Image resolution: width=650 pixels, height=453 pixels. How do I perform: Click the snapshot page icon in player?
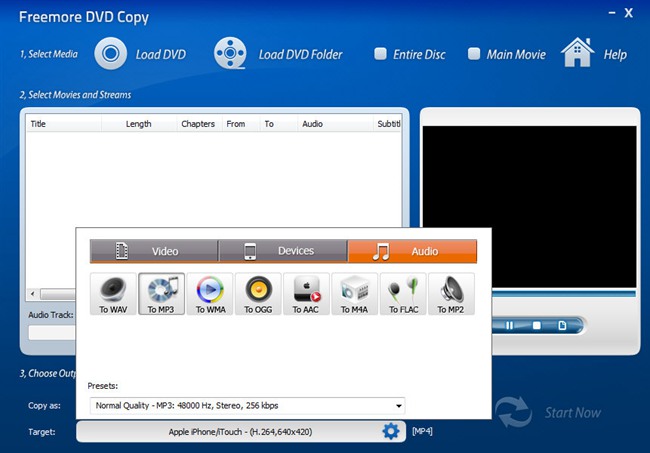pos(563,325)
